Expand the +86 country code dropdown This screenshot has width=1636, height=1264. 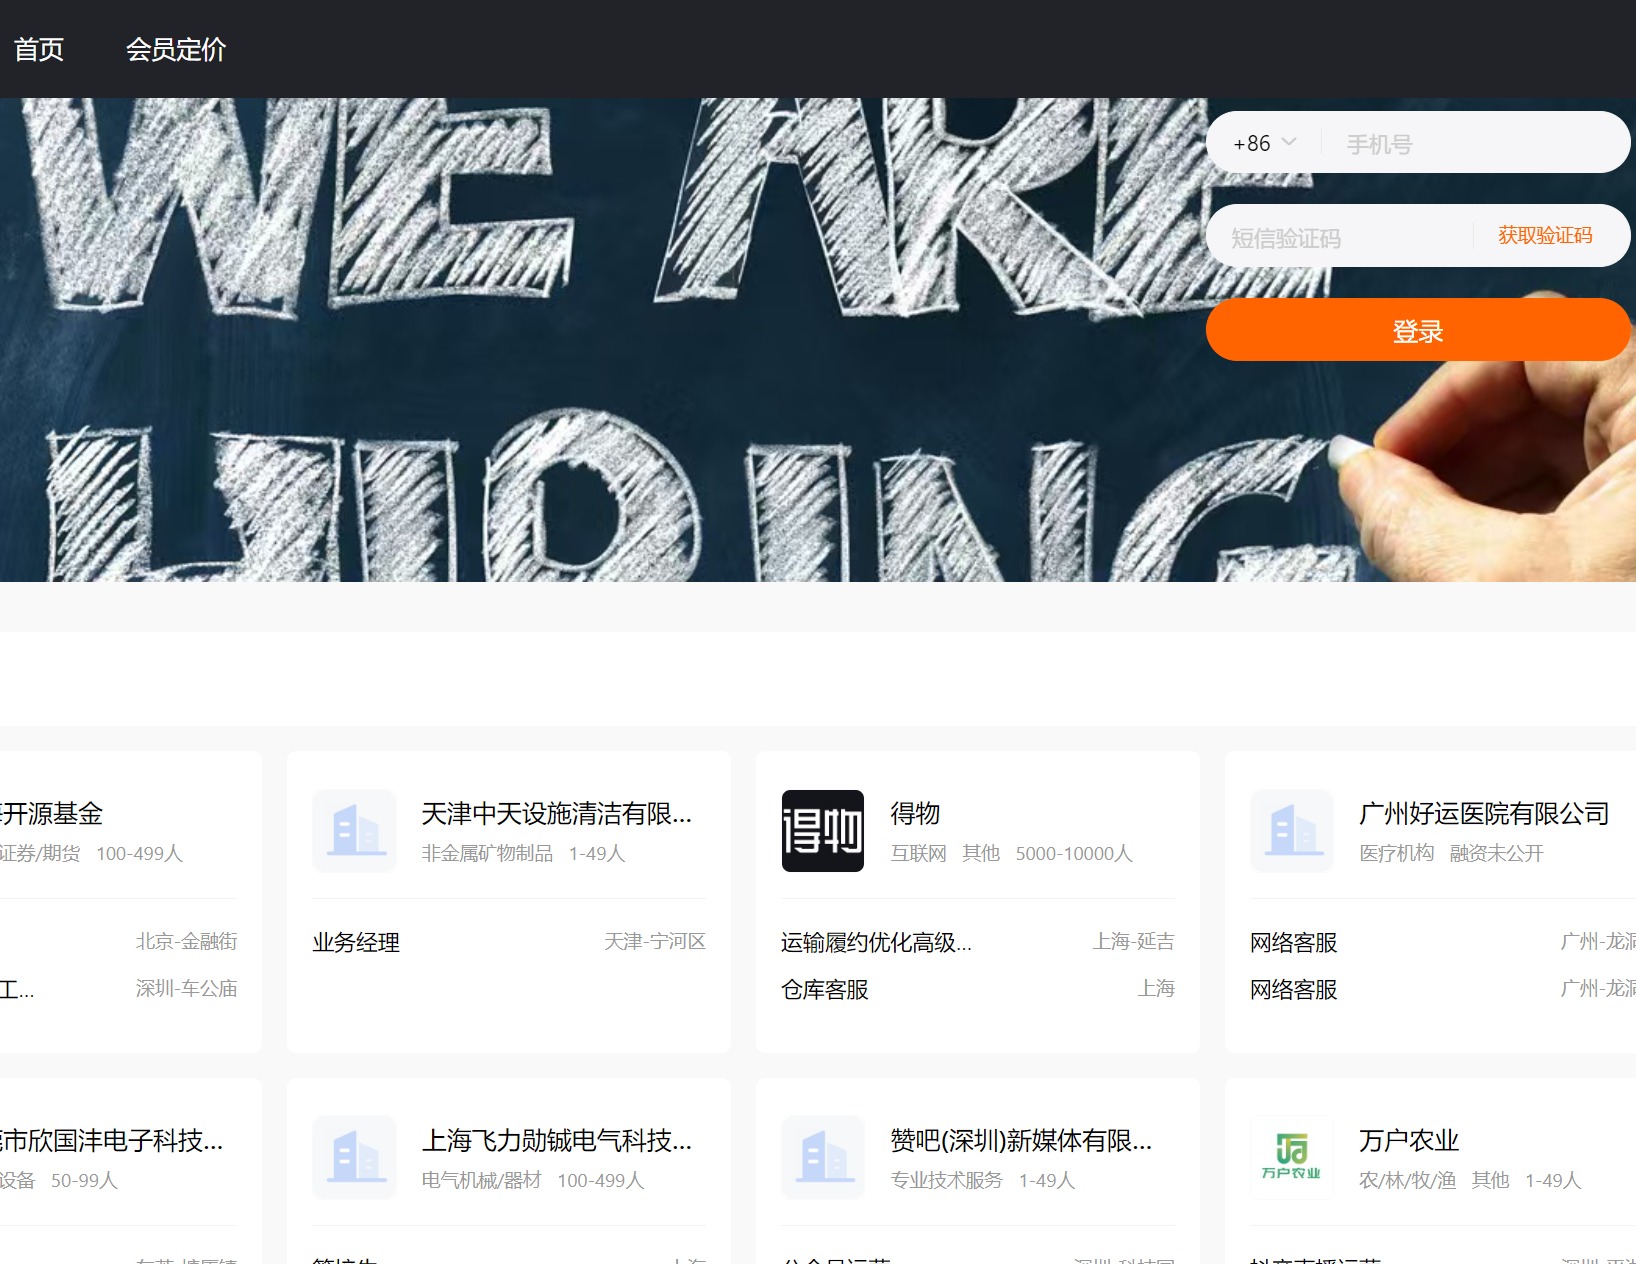(x=1264, y=143)
